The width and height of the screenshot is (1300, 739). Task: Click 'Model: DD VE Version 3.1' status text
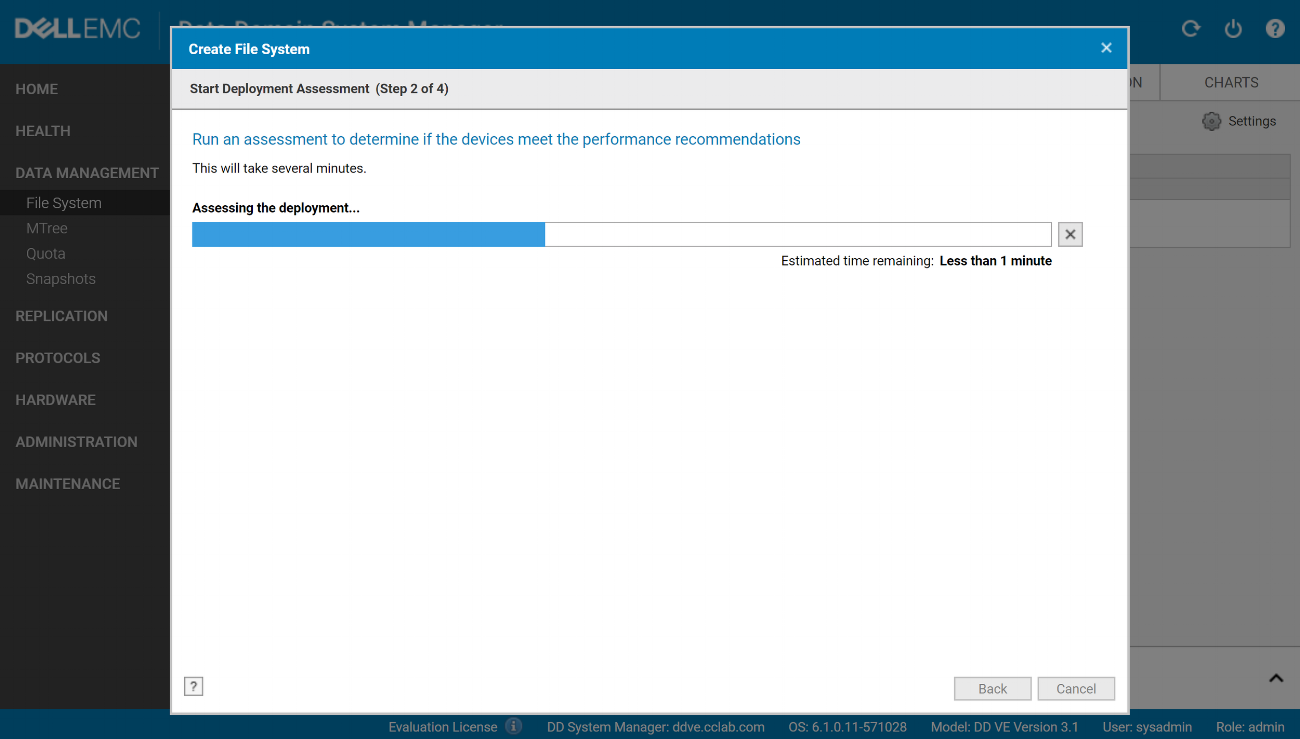(x=1005, y=727)
